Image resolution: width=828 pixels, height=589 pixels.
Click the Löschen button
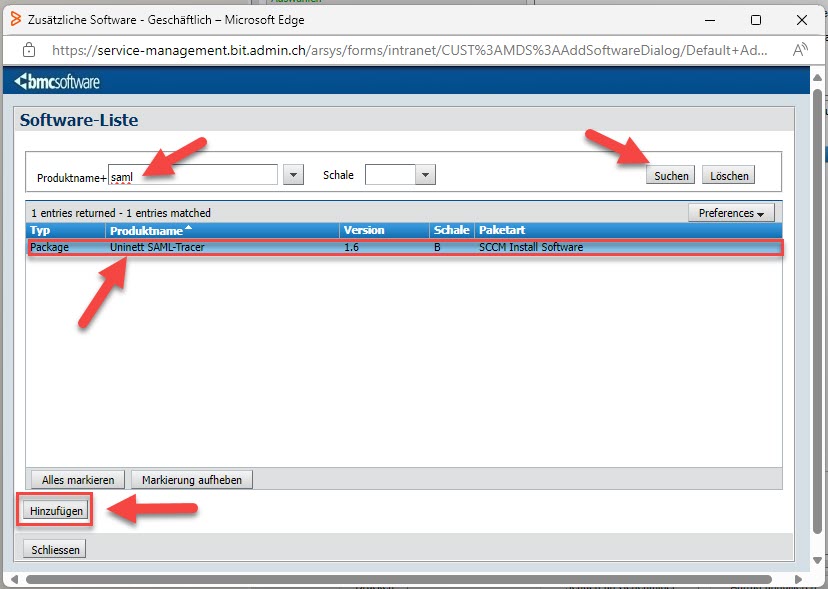(x=728, y=175)
